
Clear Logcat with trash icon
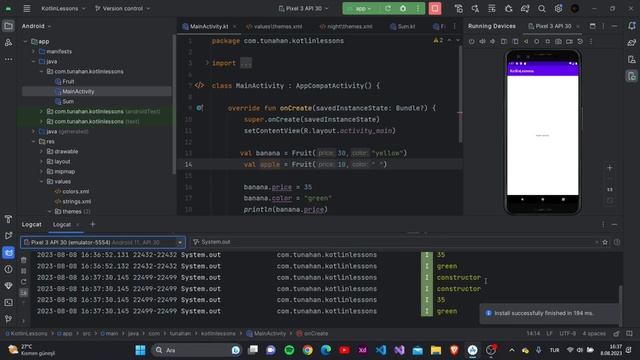coord(24,260)
